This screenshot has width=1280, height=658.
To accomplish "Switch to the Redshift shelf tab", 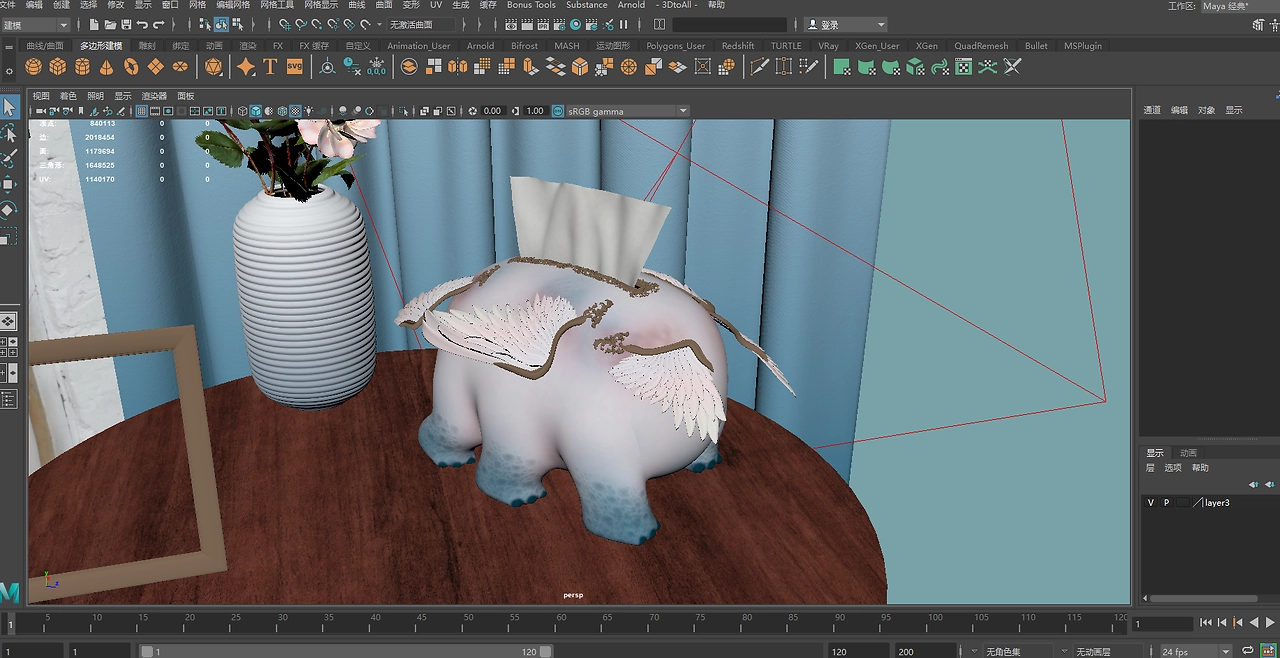I will tap(738, 45).
